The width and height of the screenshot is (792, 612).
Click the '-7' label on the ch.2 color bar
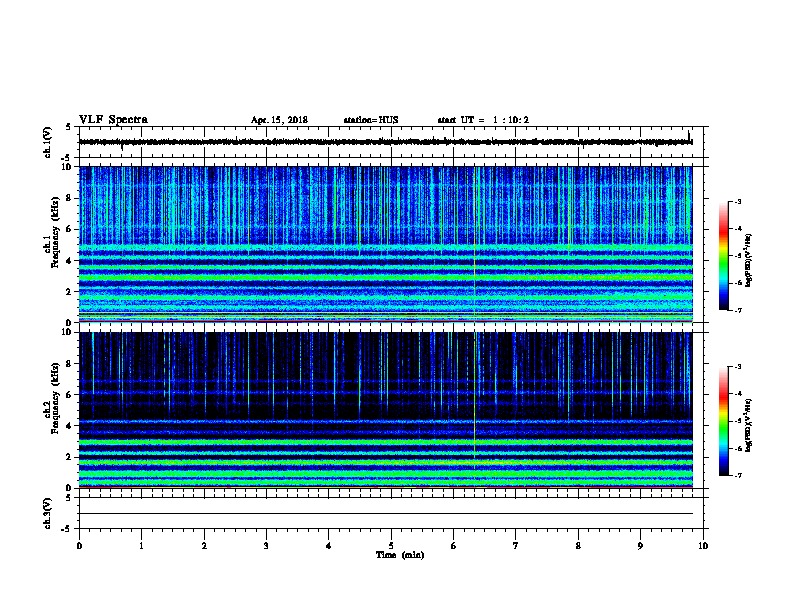[737, 475]
